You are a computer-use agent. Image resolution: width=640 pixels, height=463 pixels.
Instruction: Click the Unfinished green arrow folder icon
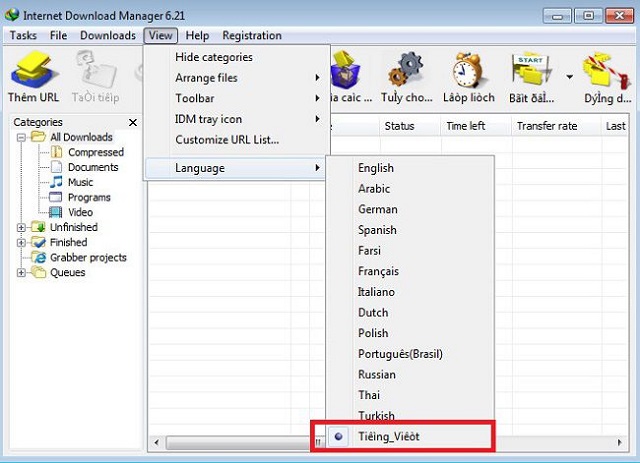(x=38, y=227)
